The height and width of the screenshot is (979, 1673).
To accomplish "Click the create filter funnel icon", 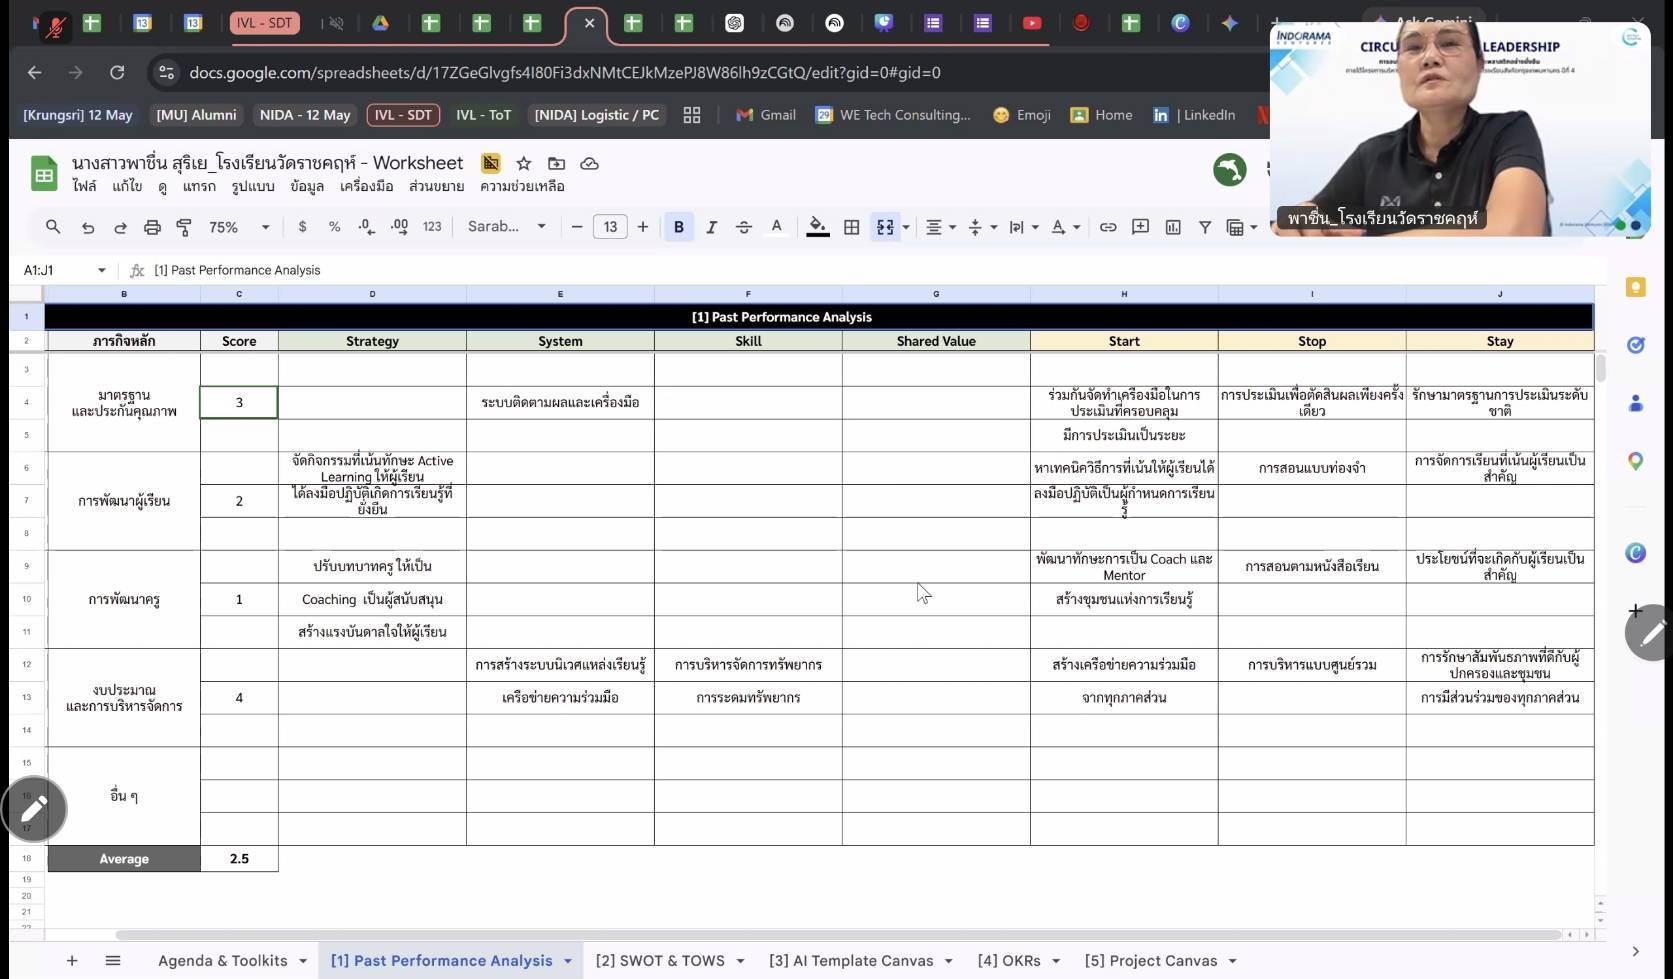I will coord(1205,228).
